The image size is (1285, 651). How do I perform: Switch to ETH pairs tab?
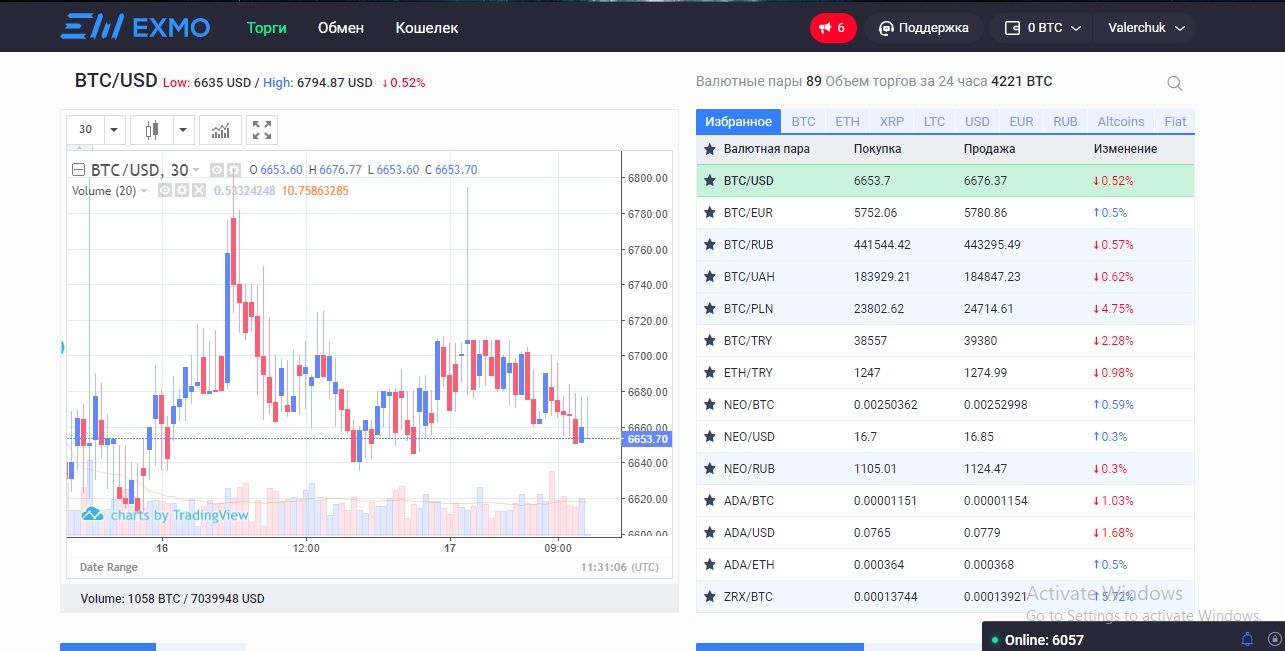click(847, 121)
